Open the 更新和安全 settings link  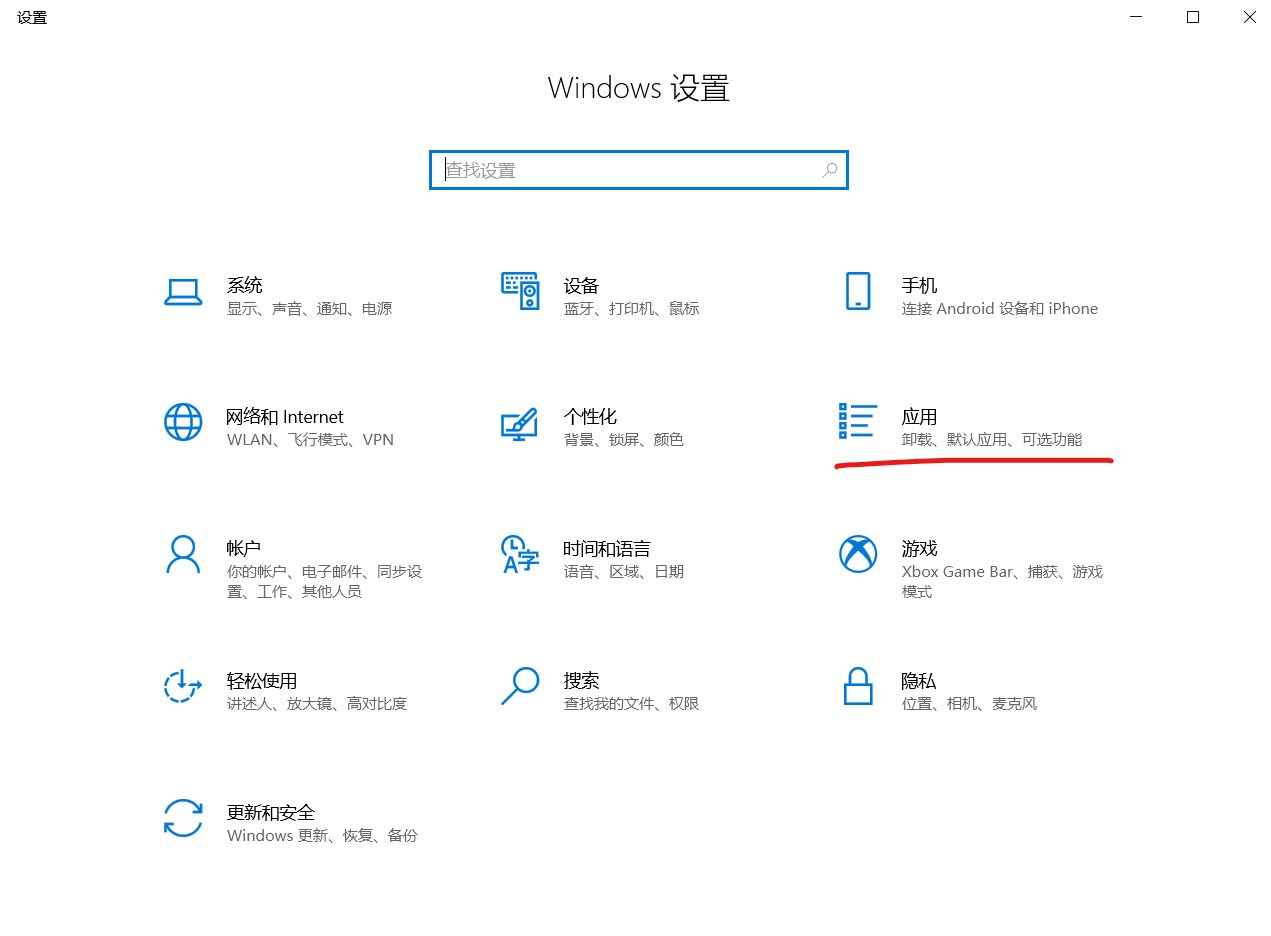[x=271, y=812]
